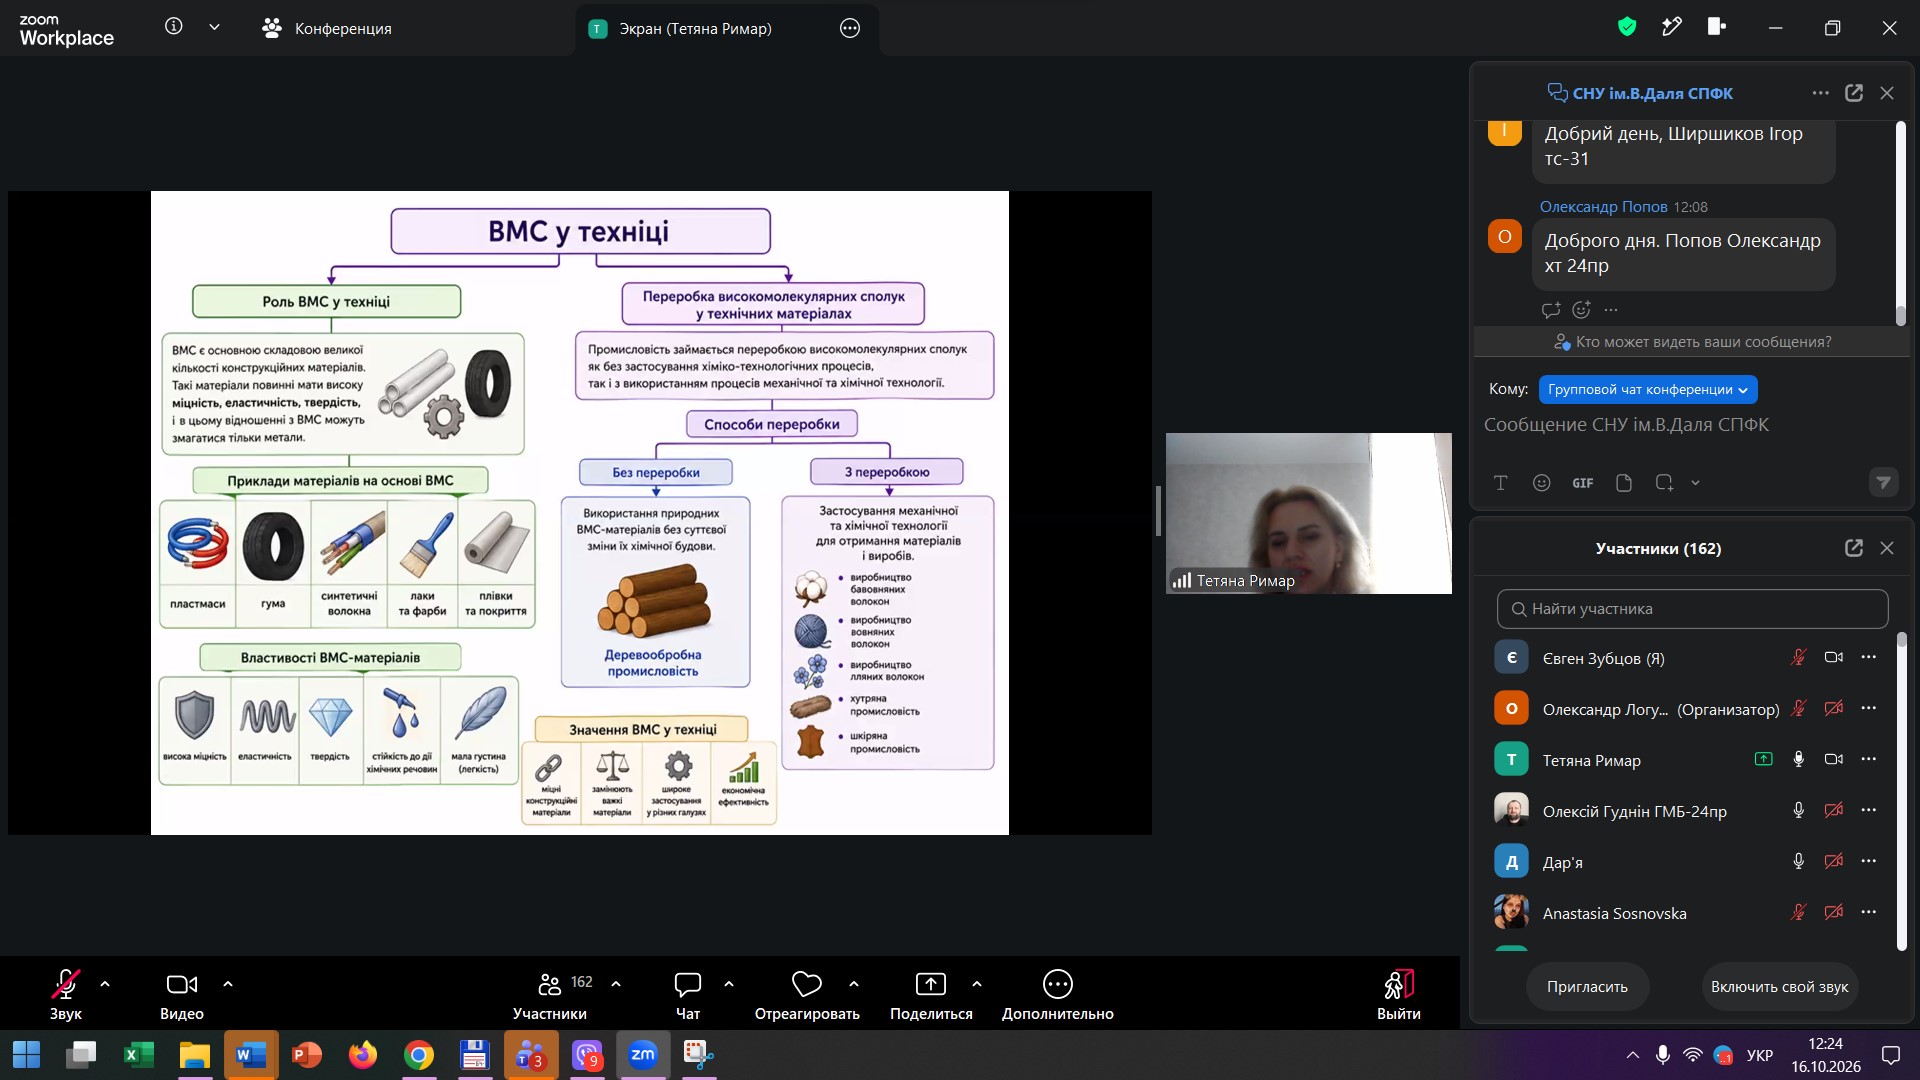Expand reactions options arrow

coord(854,984)
